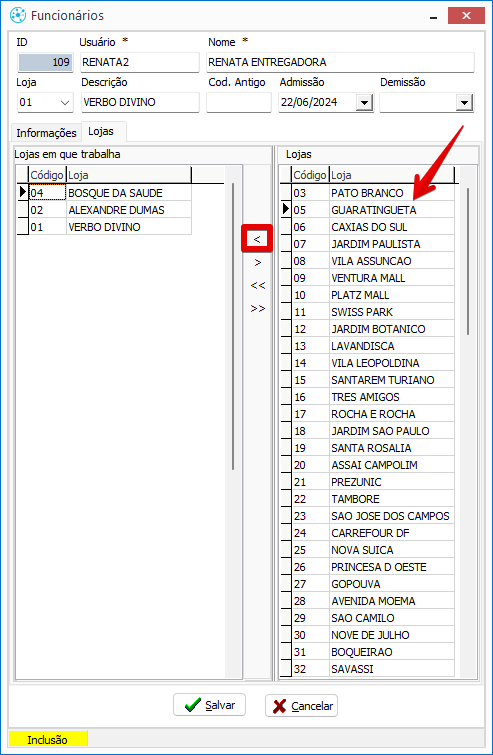The image size is (493, 755).
Task: Switch to the Informações tab
Action: coord(46,133)
